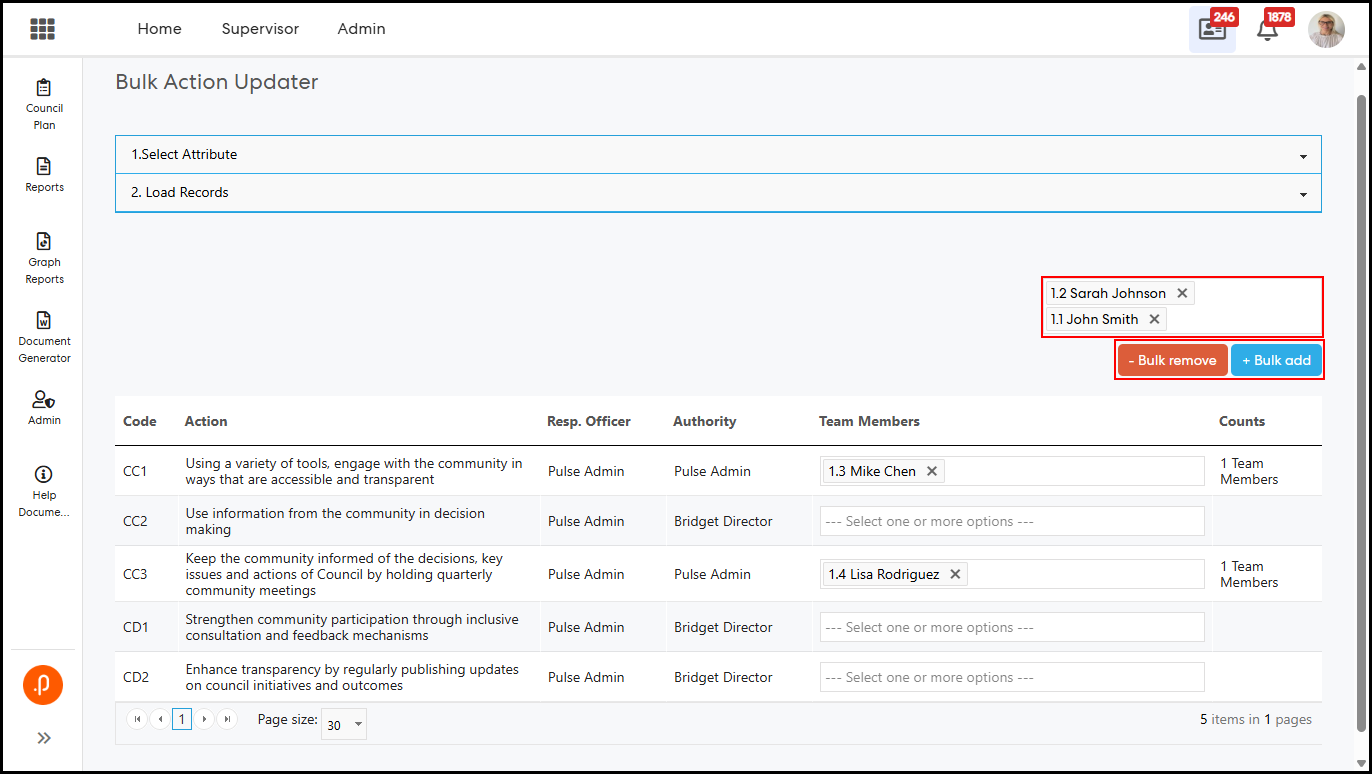1372x774 pixels.
Task: Click the Team Members field for CC2
Action: point(1011,521)
